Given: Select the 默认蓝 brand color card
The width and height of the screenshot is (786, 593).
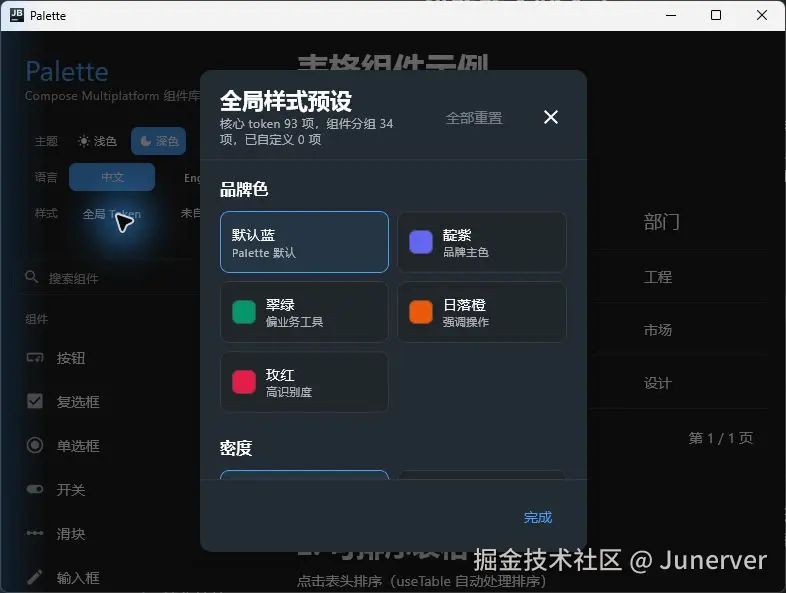Looking at the screenshot, I should tap(304, 242).
